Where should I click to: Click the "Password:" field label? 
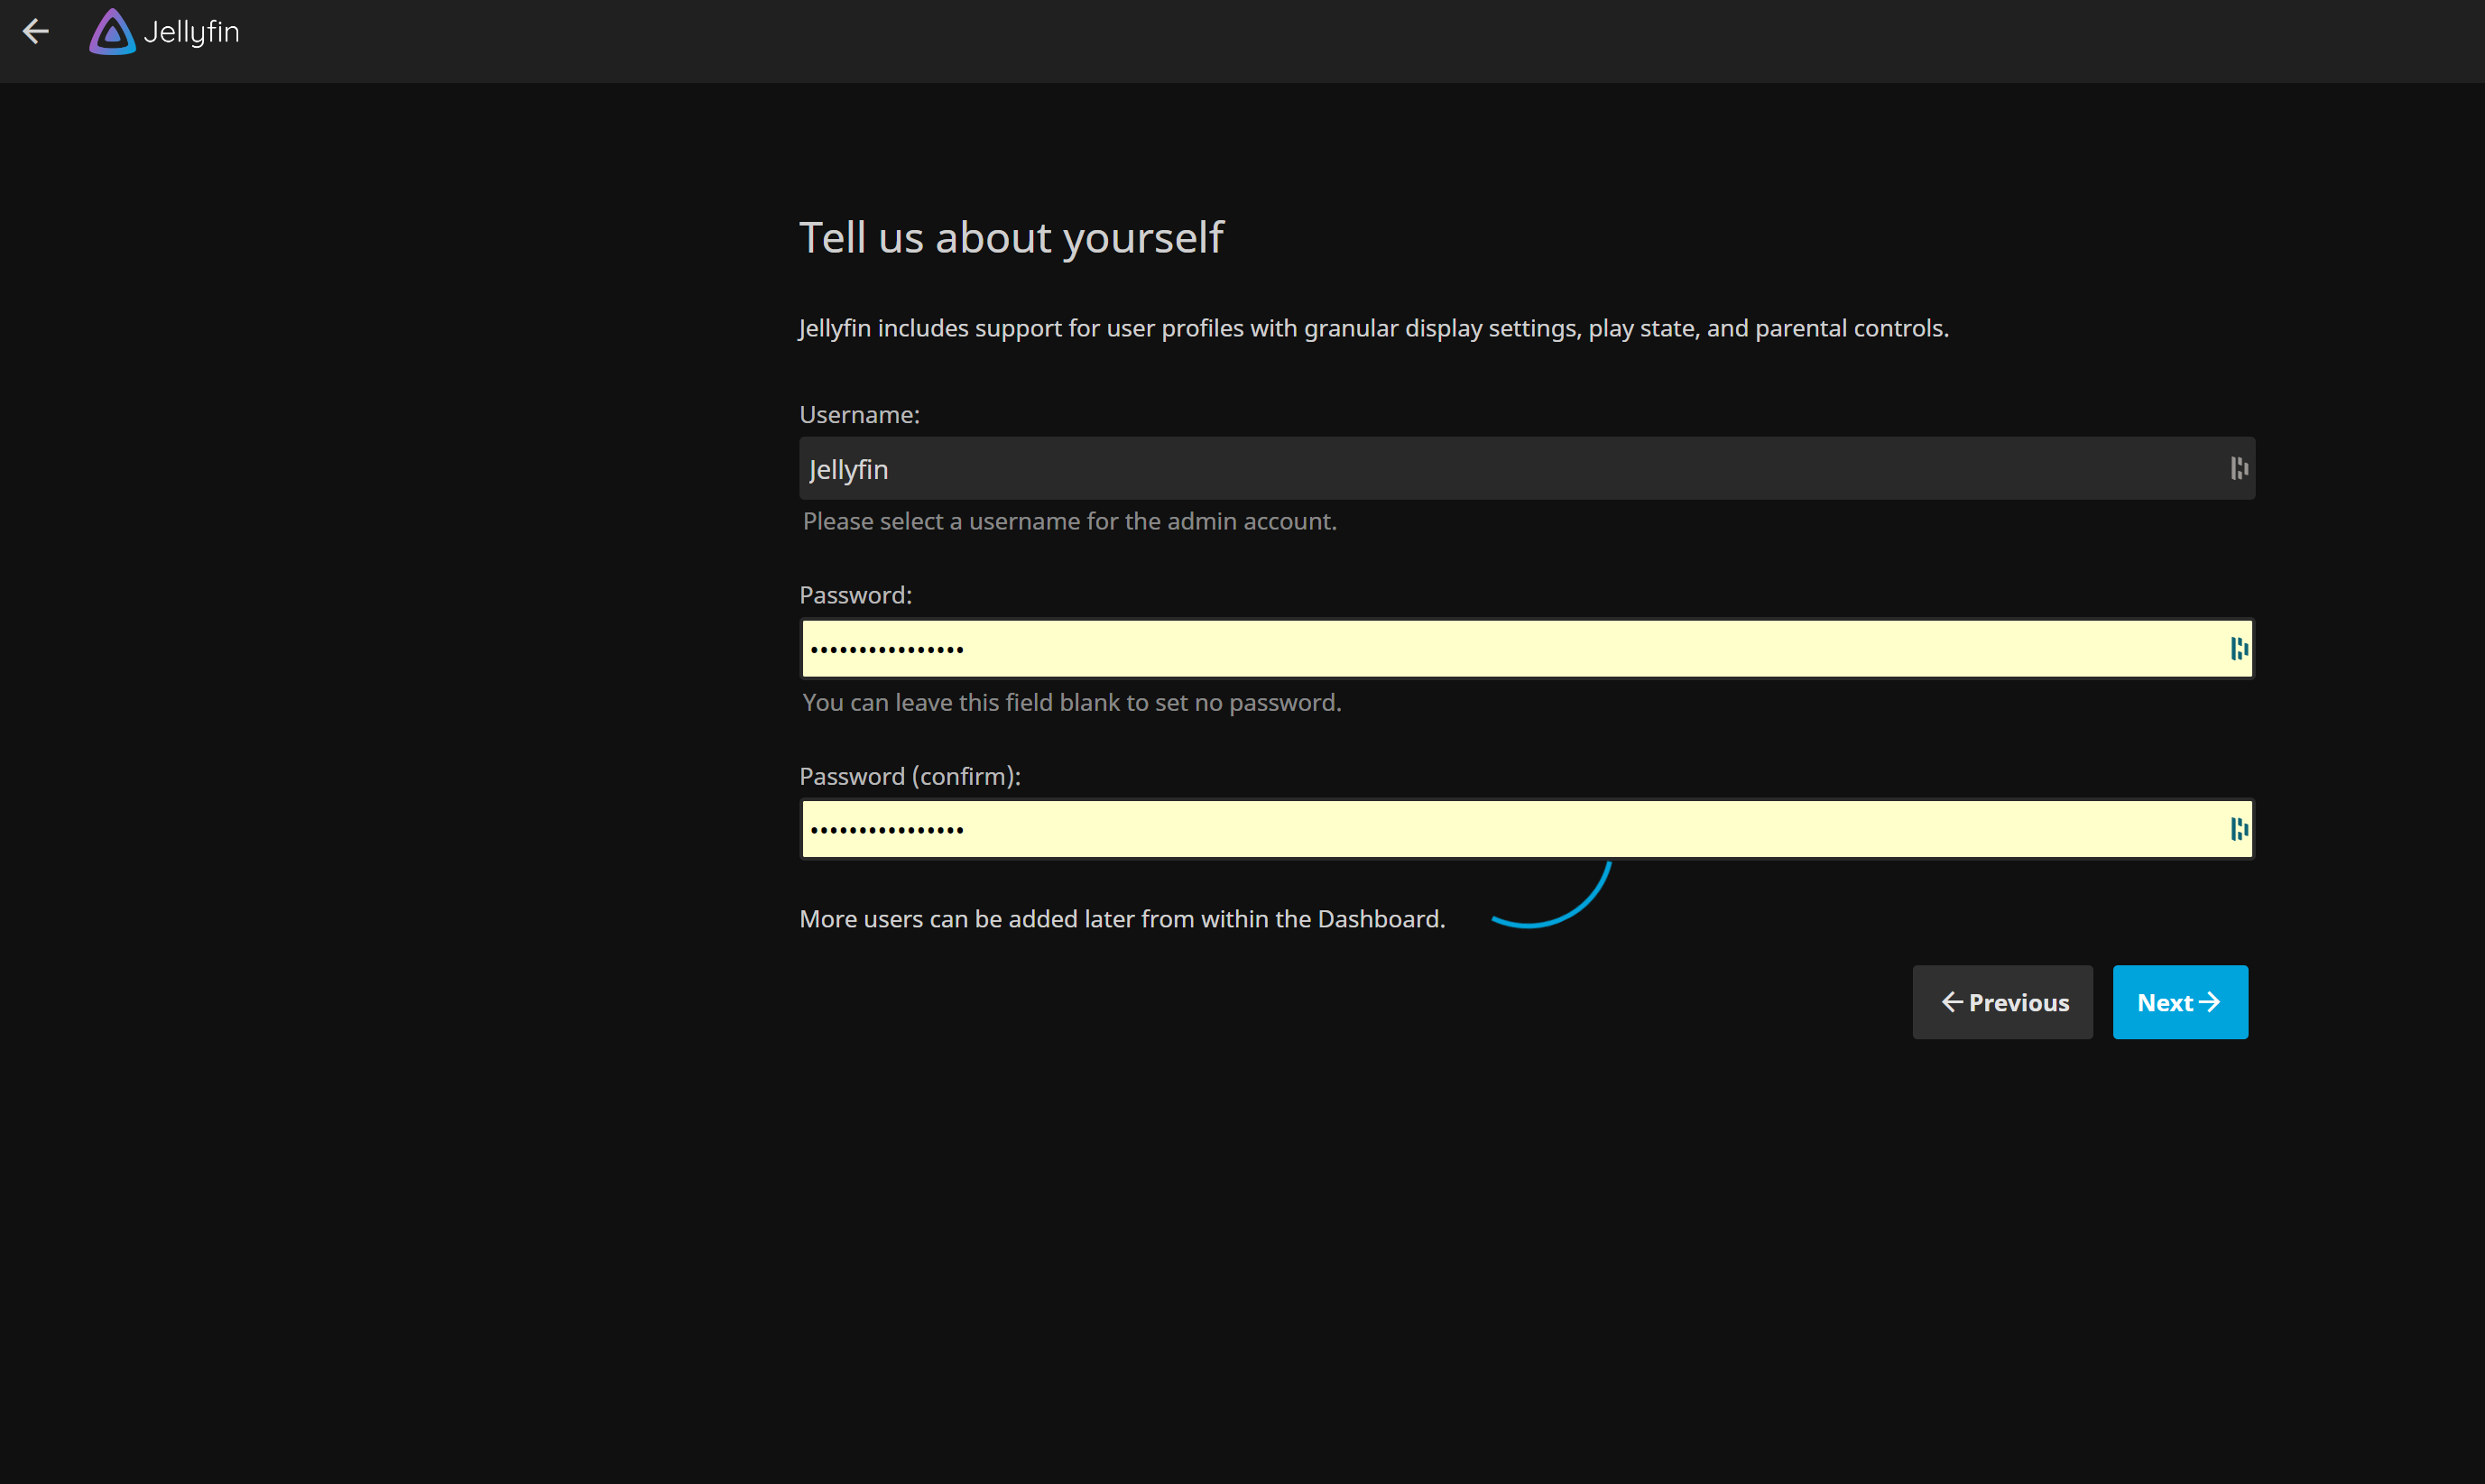855,595
